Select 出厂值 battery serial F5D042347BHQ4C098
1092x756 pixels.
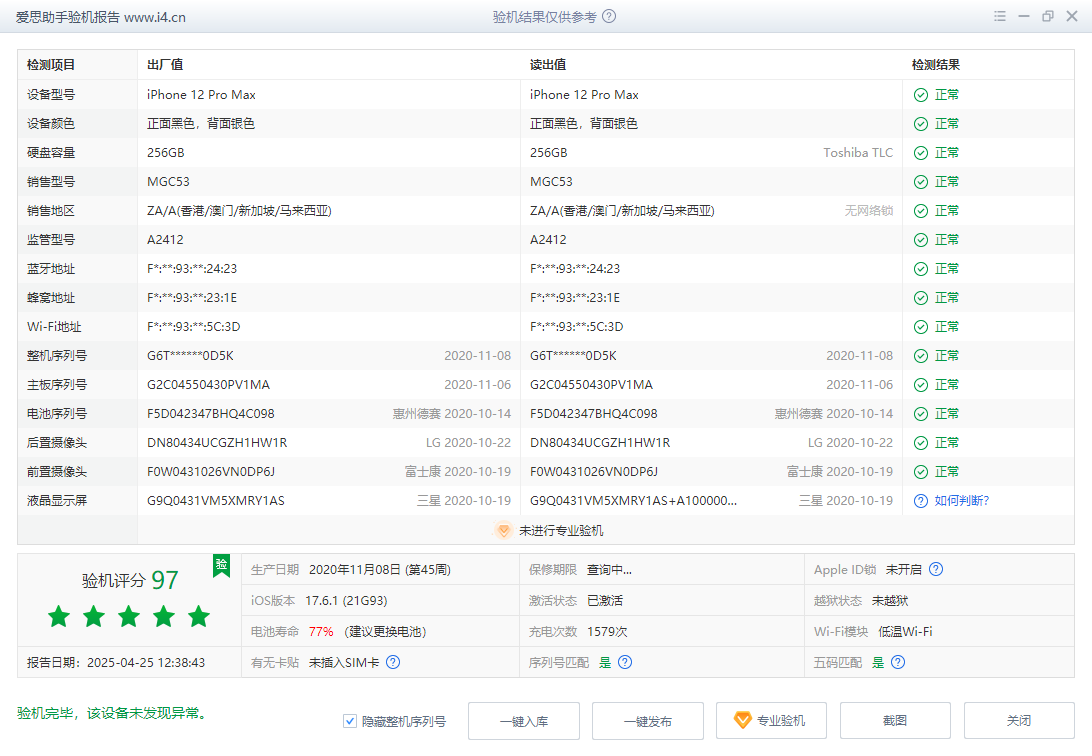(x=211, y=414)
